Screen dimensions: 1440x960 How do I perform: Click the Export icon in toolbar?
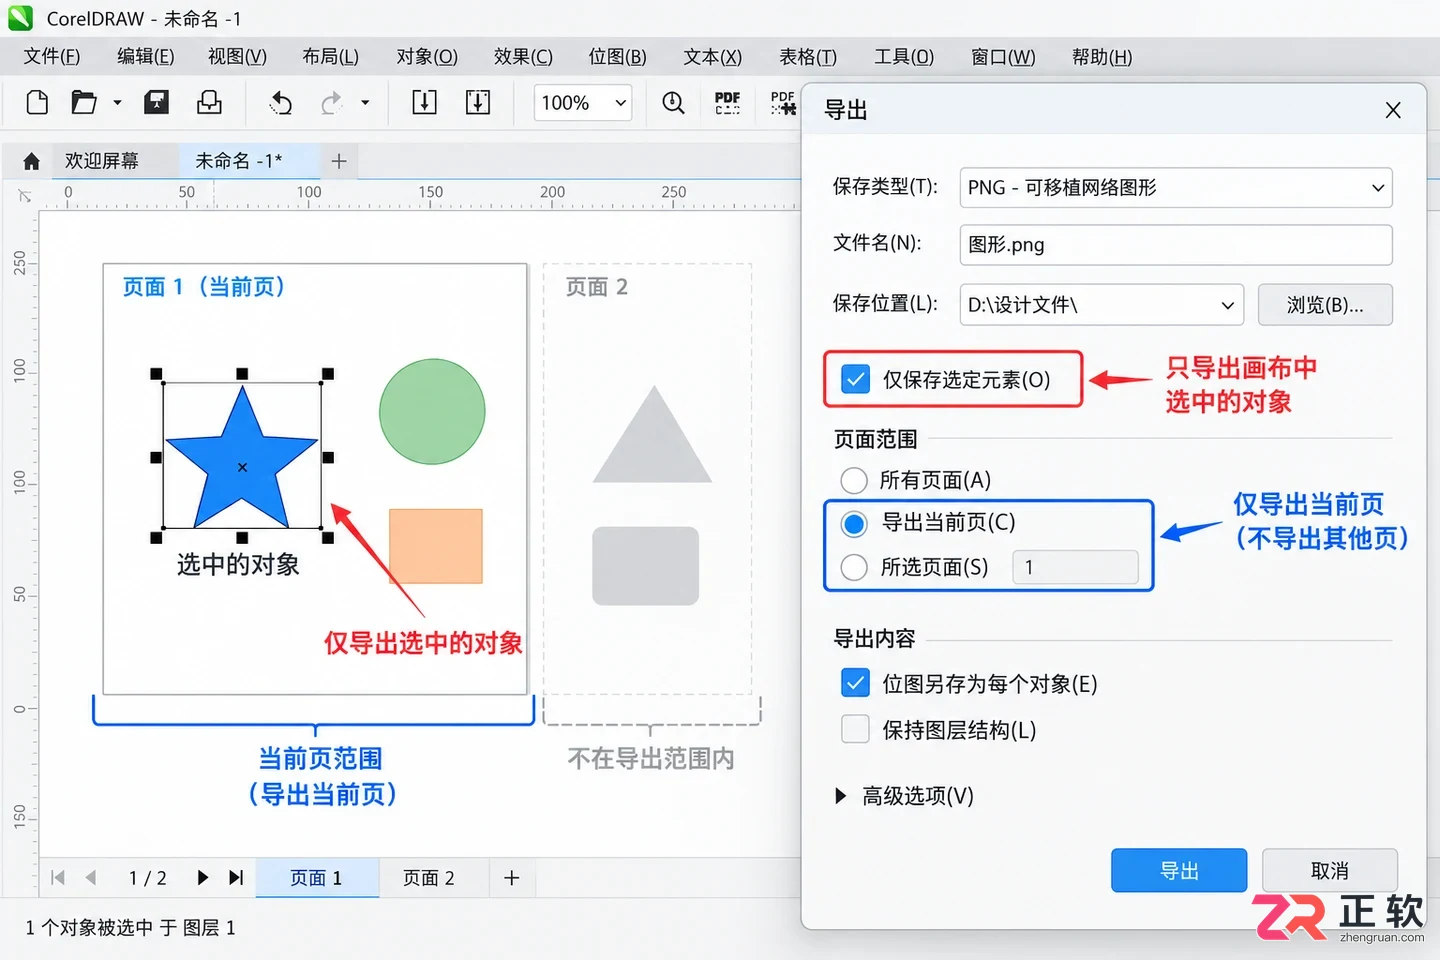point(478,102)
